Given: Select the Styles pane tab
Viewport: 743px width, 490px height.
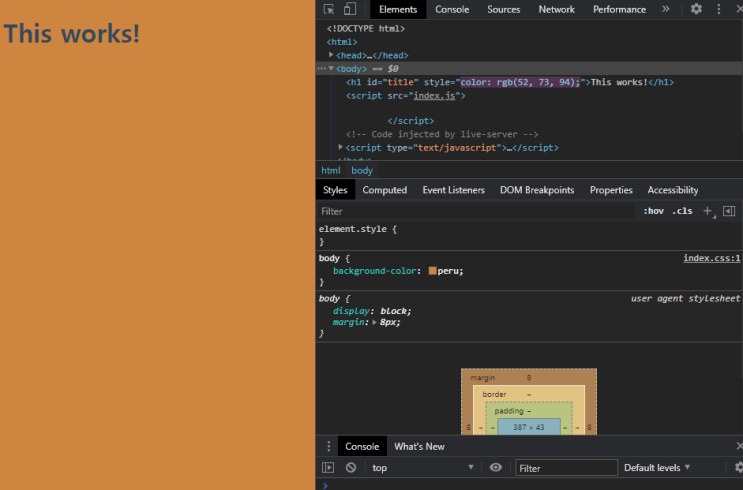Looking at the screenshot, I should (x=335, y=190).
